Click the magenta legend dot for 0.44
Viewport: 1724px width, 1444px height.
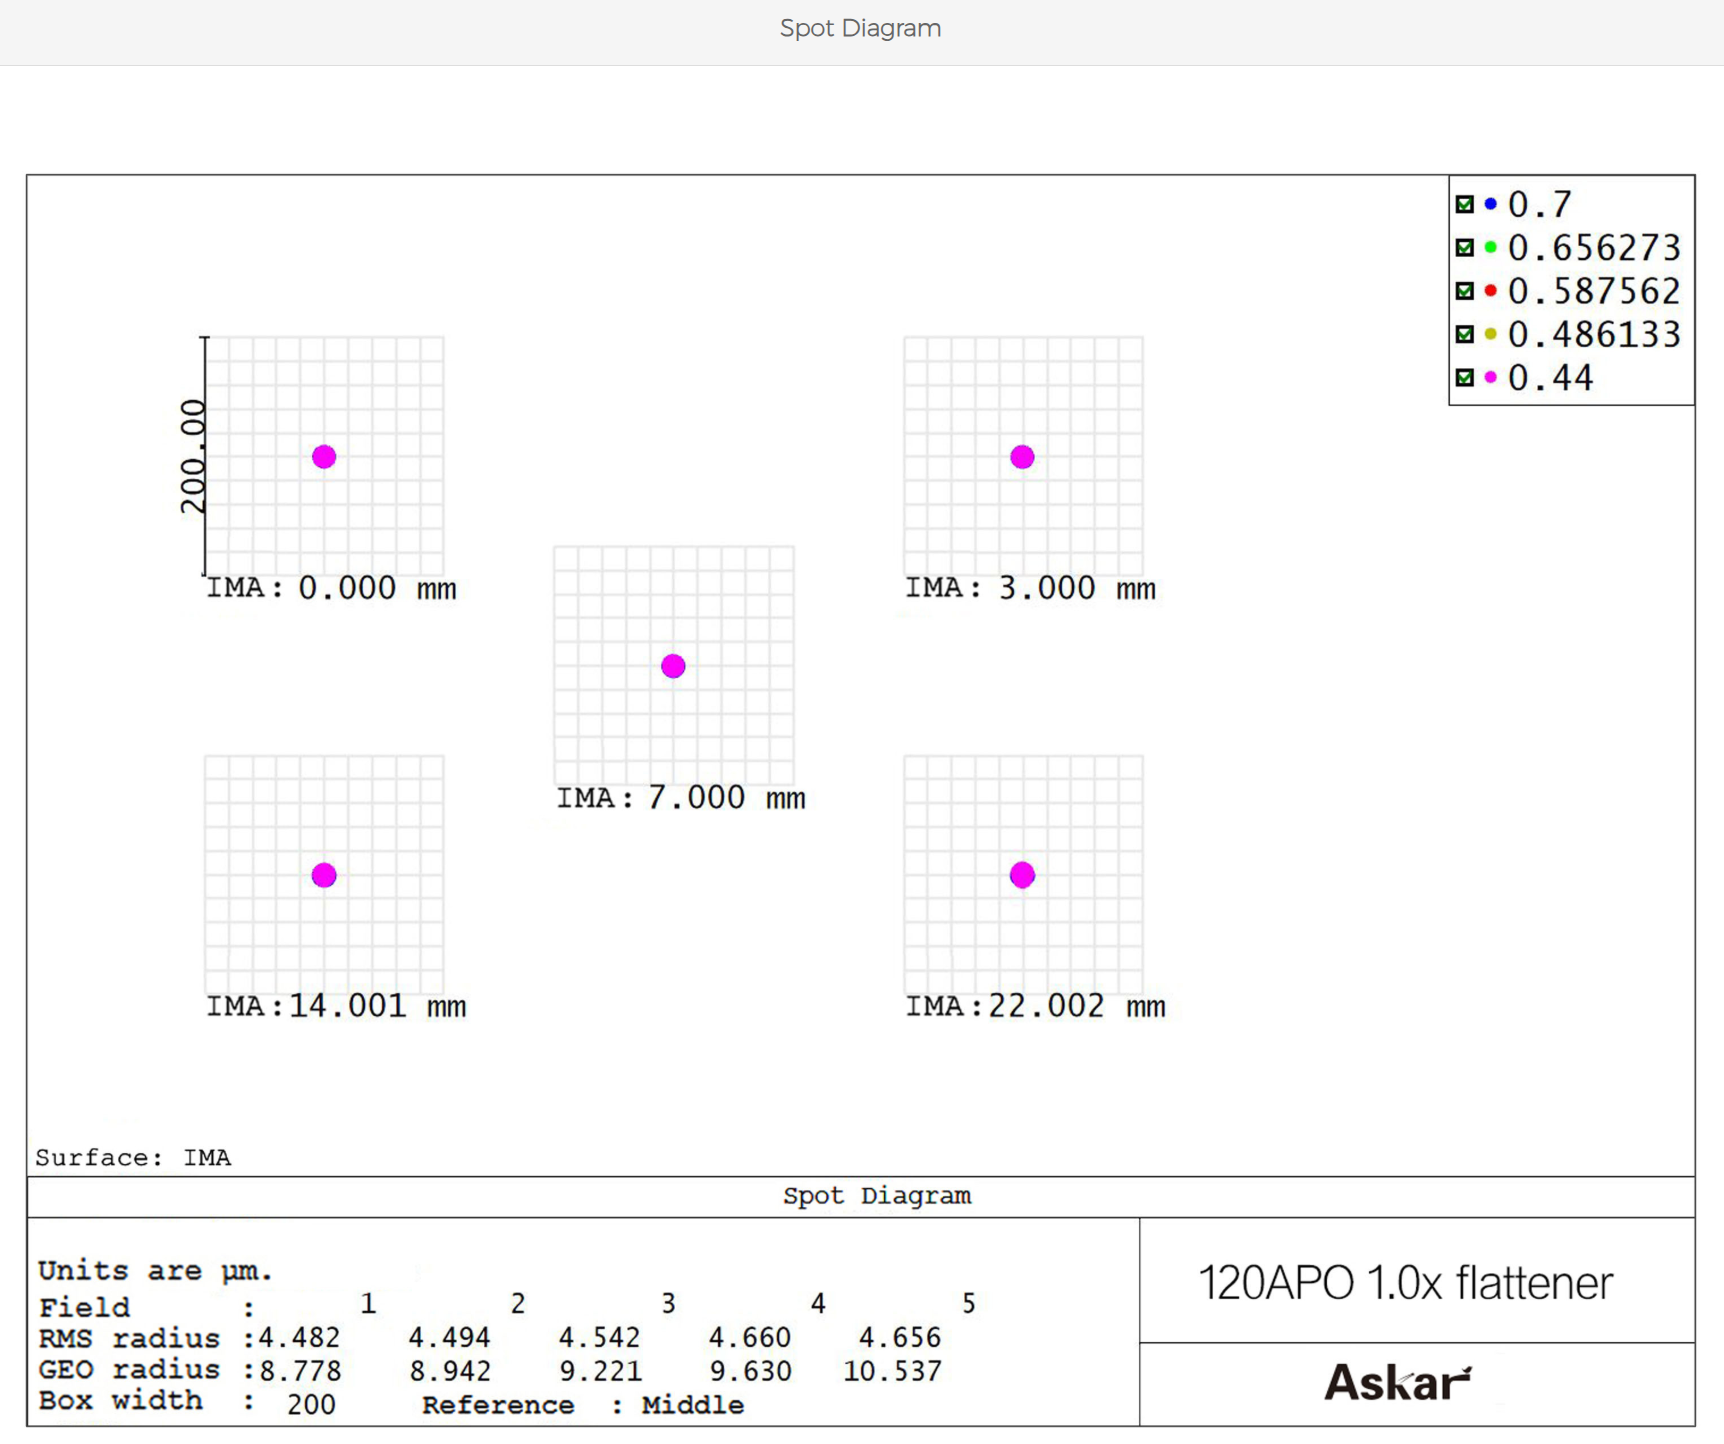(x=1490, y=377)
